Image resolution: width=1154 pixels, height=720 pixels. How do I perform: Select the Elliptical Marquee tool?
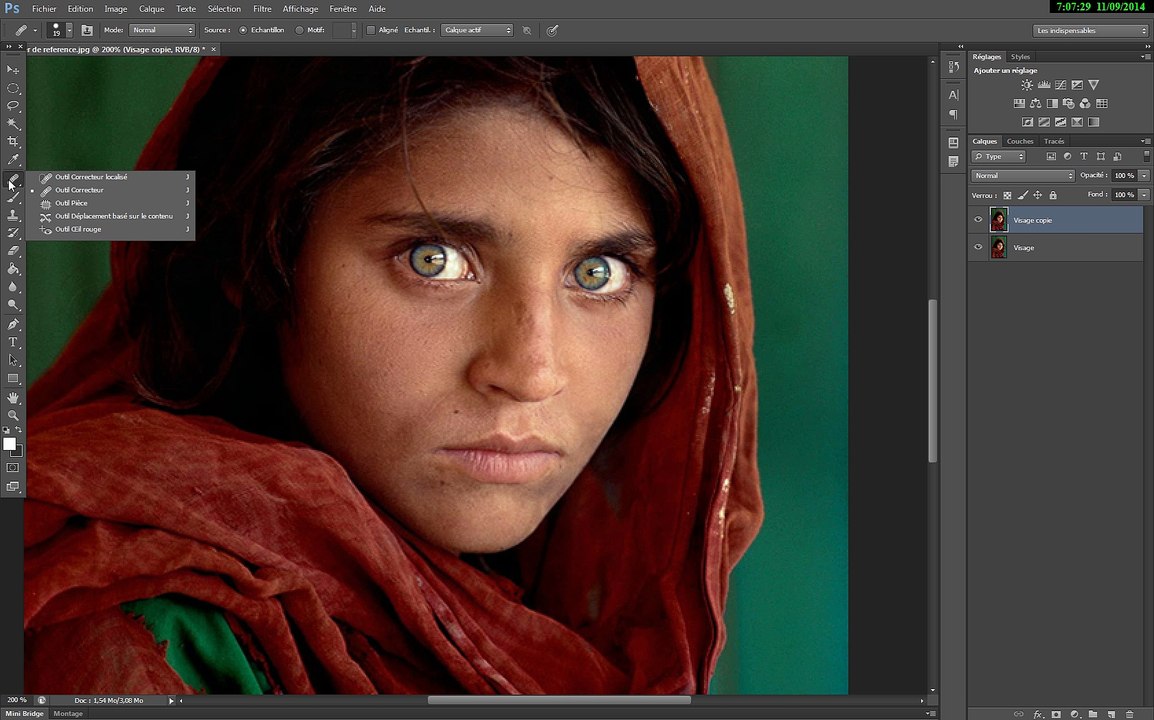point(13,88)
